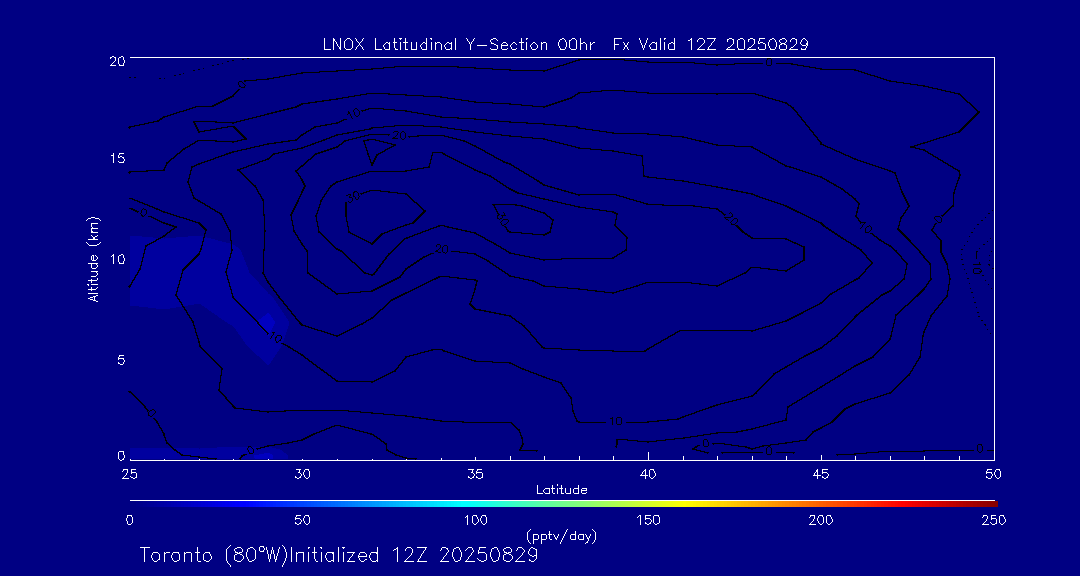Pick the '50' label under the color scale
1080x576 pixels.
click(302, 520)
